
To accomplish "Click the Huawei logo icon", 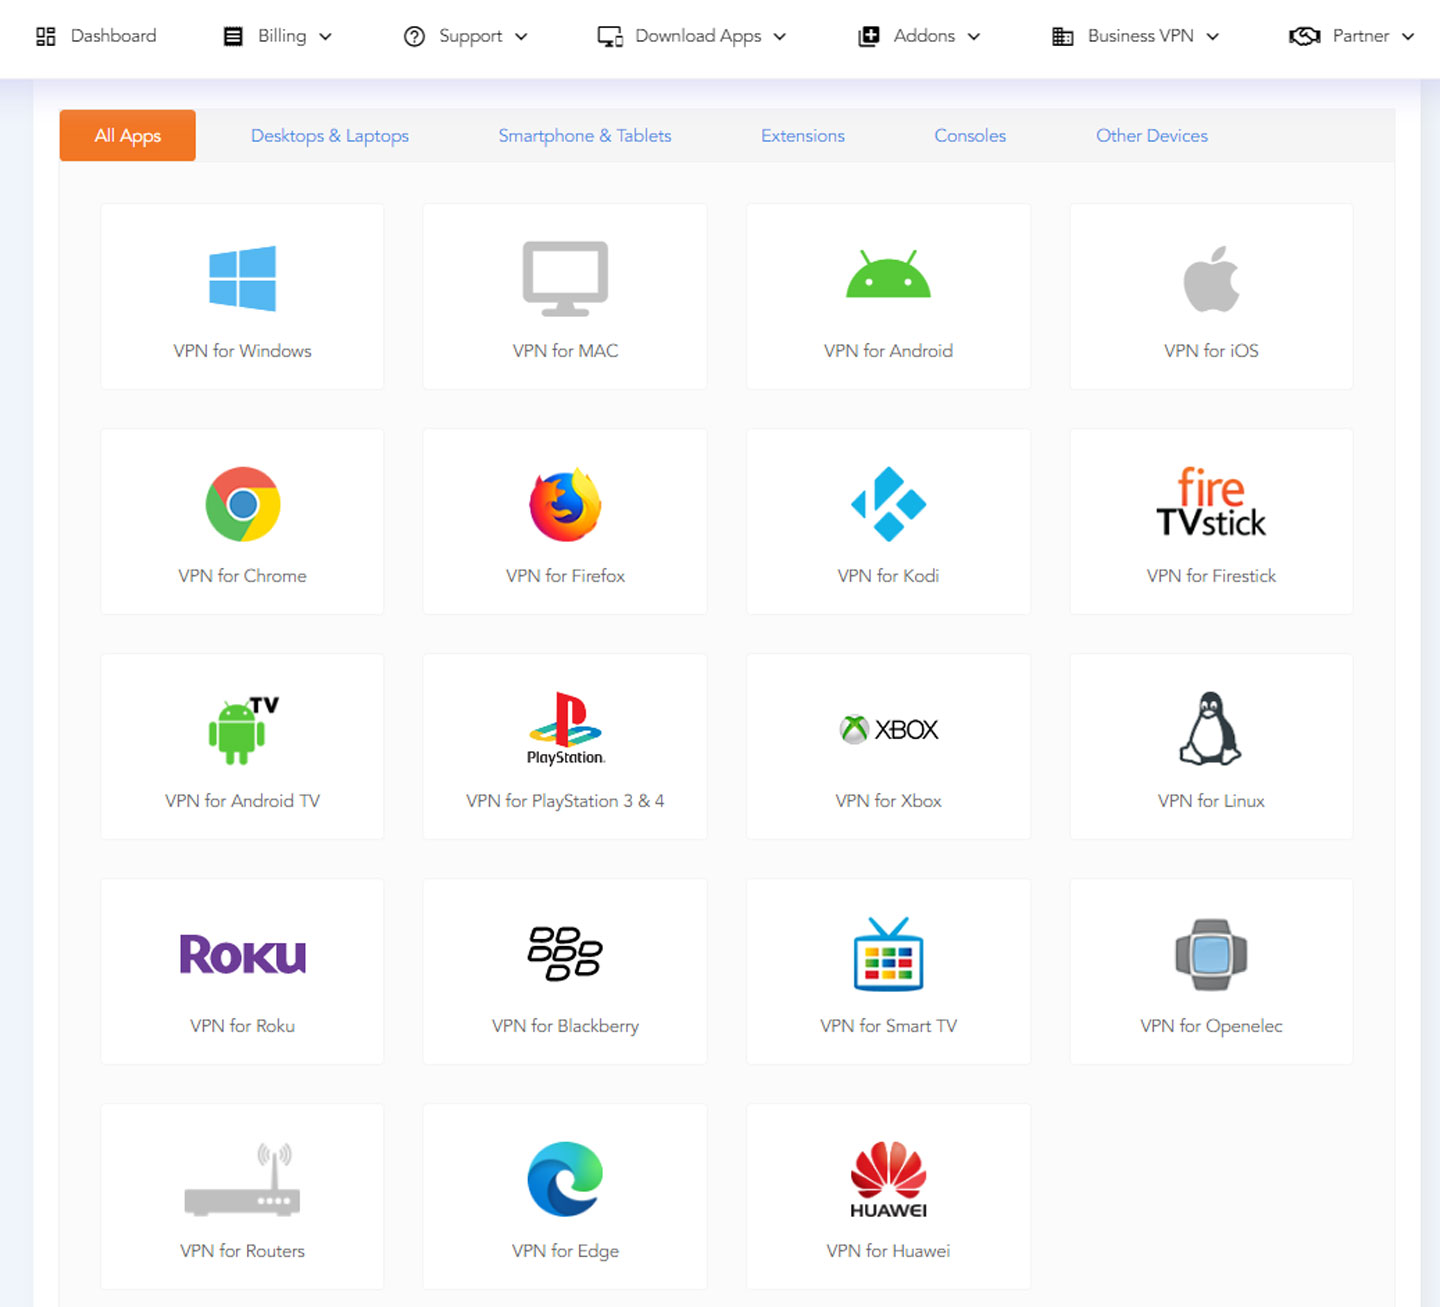I will point(888,1179).
